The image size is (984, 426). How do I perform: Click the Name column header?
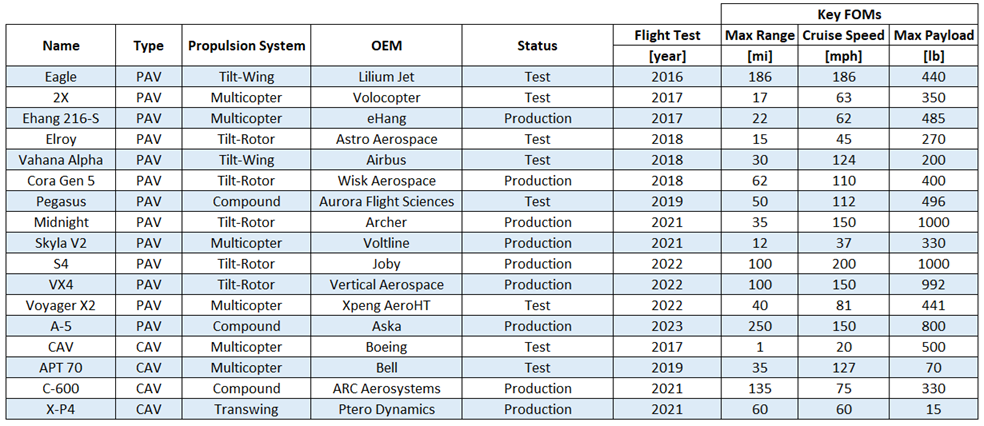[x=61, y=46]
